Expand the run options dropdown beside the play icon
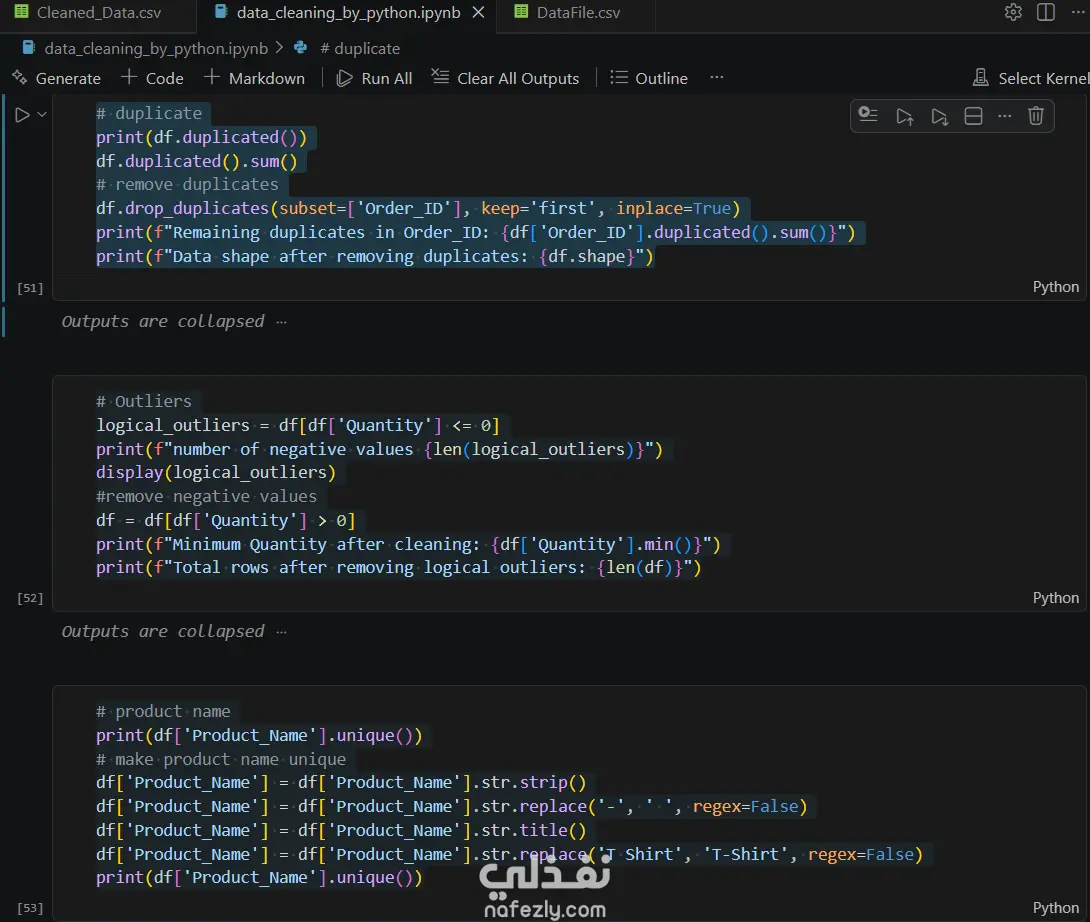 (42, 115)
